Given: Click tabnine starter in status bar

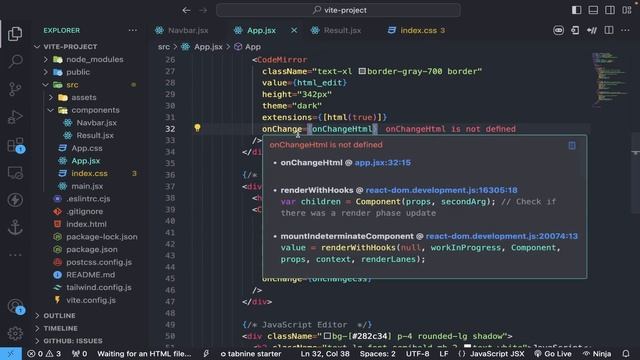Looking at the screenshot, I should pos(251,353).
